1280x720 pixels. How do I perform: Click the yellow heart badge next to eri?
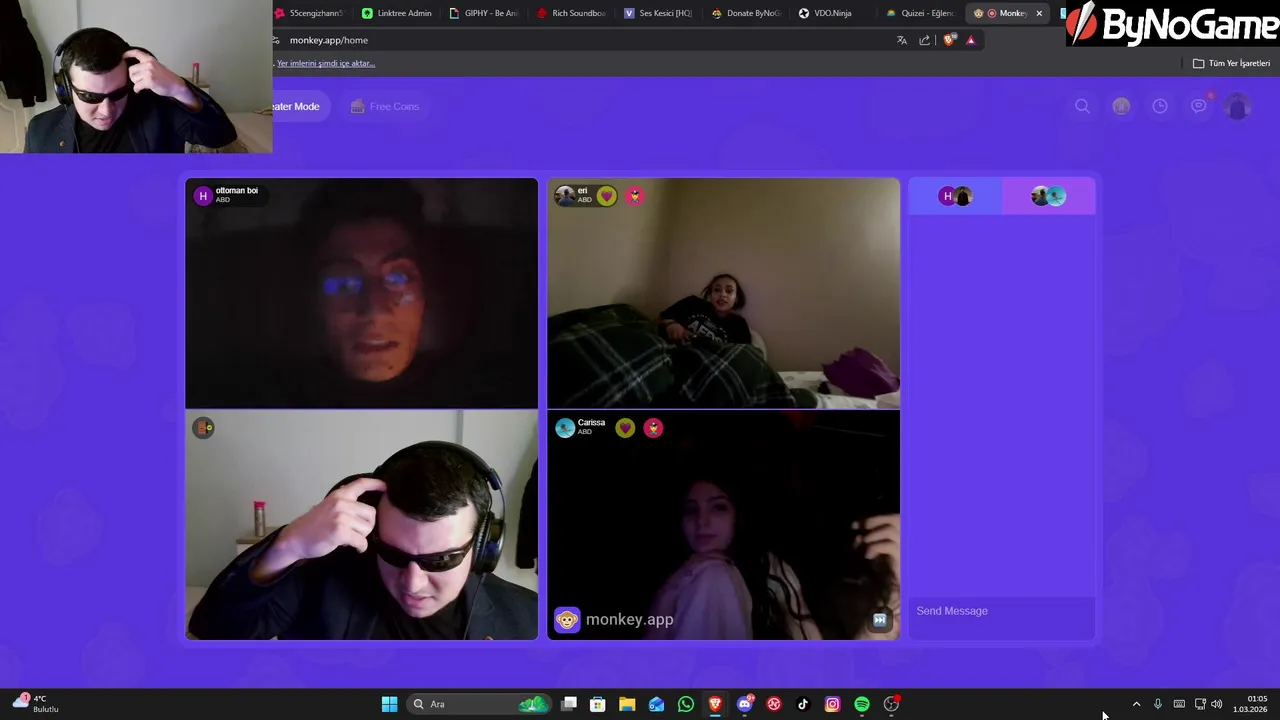click(607, 196)
